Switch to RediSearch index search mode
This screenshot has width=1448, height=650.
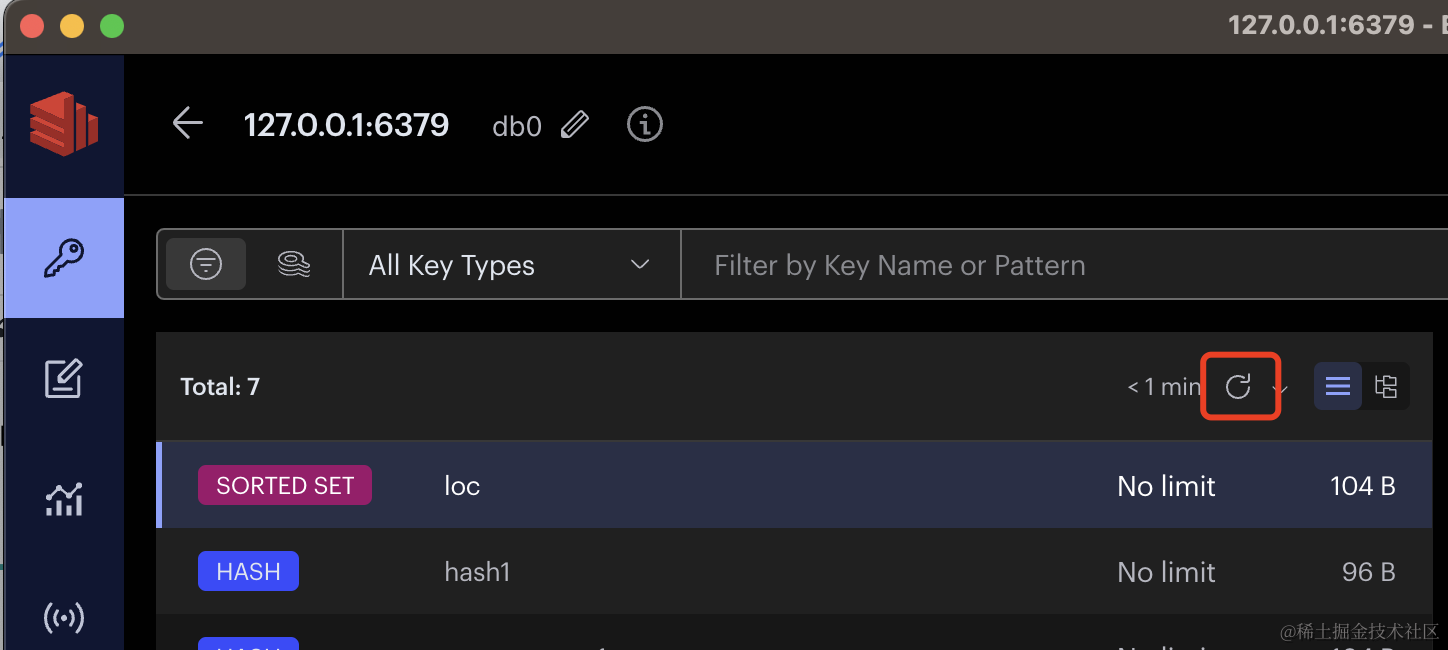(x=293, y=264)
